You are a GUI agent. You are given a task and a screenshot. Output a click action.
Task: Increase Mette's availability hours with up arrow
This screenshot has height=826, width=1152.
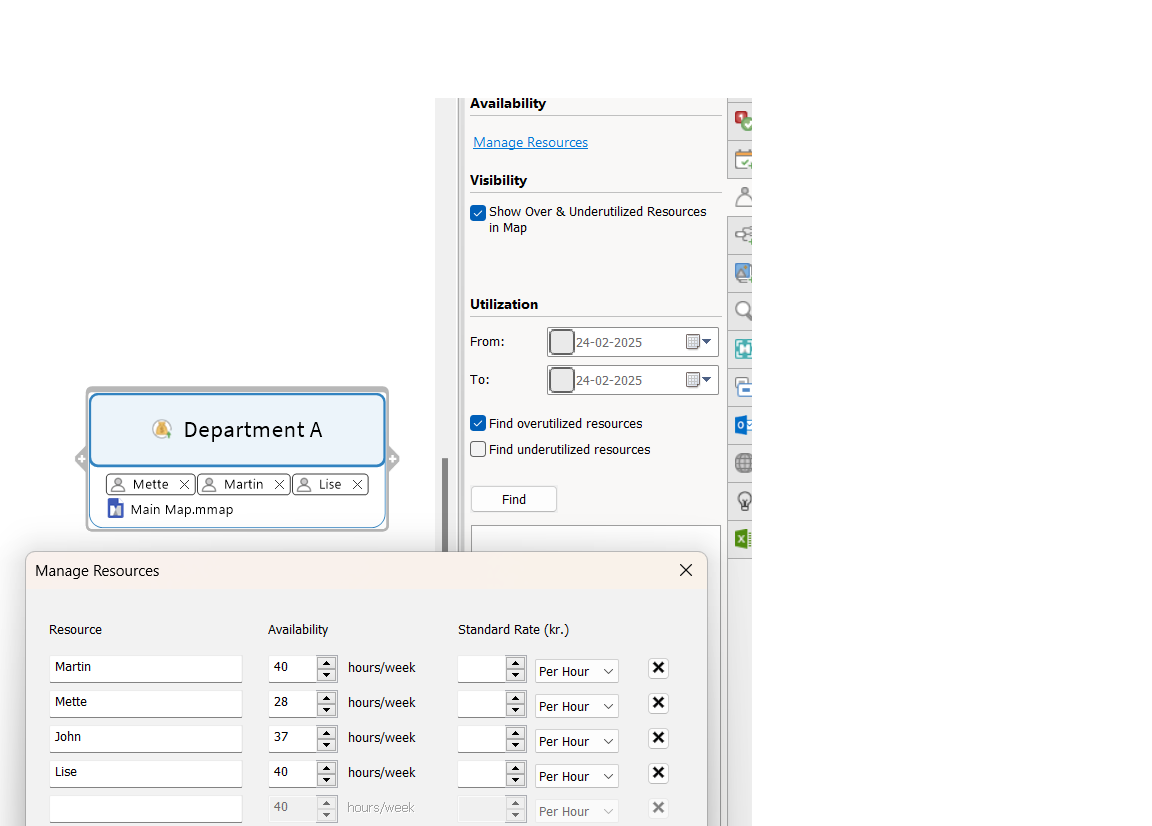pos(326,697)
